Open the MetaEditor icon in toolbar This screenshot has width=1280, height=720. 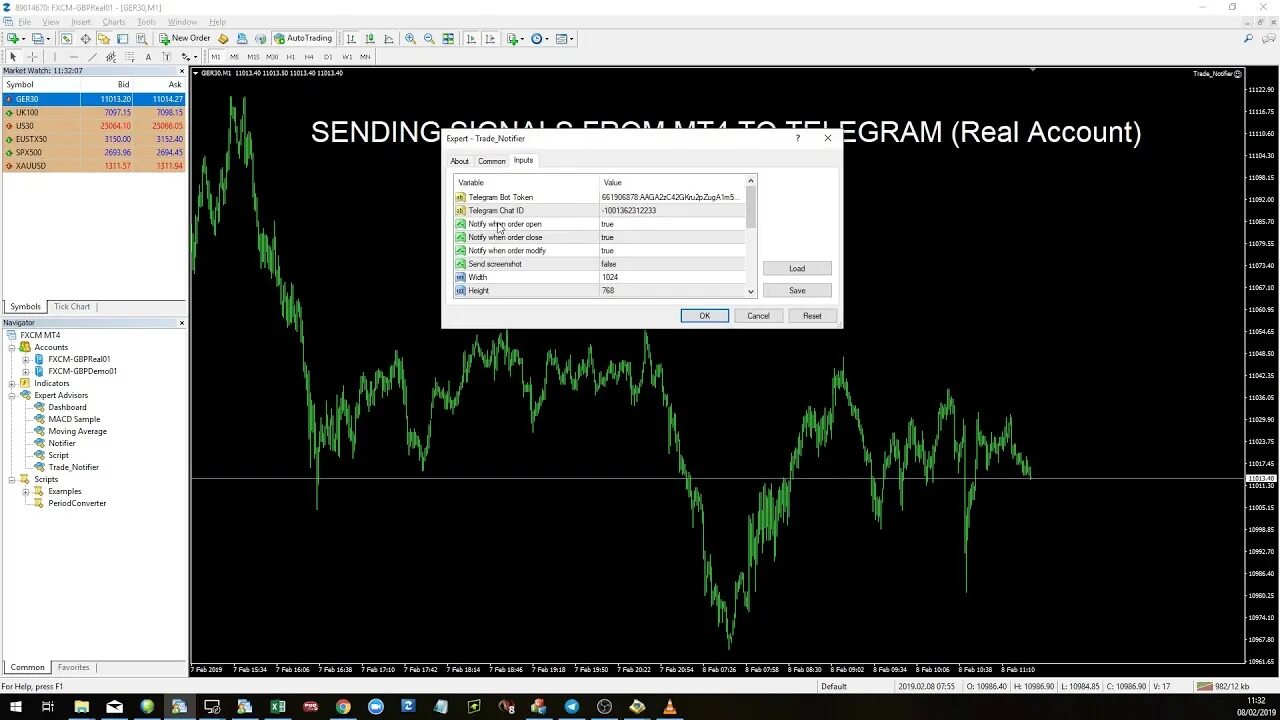pyautogui.click(x=223, y=38)
